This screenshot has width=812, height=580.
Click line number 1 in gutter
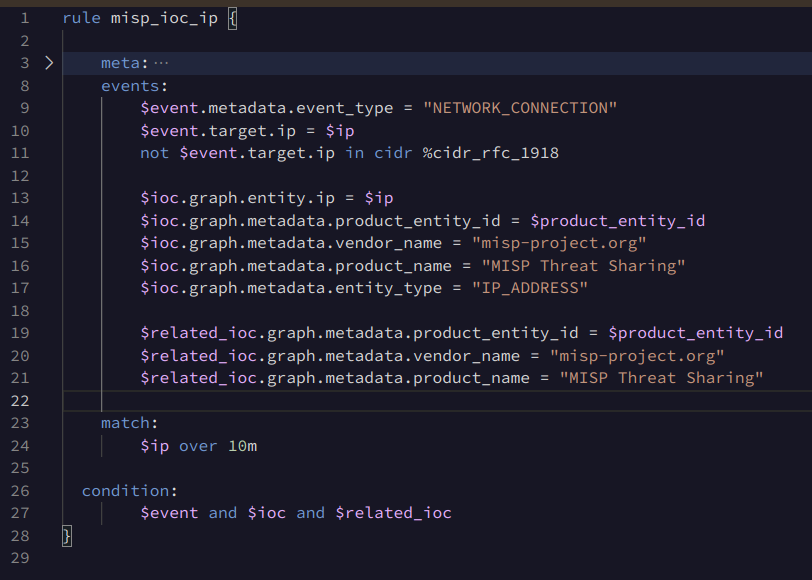pyautogui.click(x=25, y=19)
